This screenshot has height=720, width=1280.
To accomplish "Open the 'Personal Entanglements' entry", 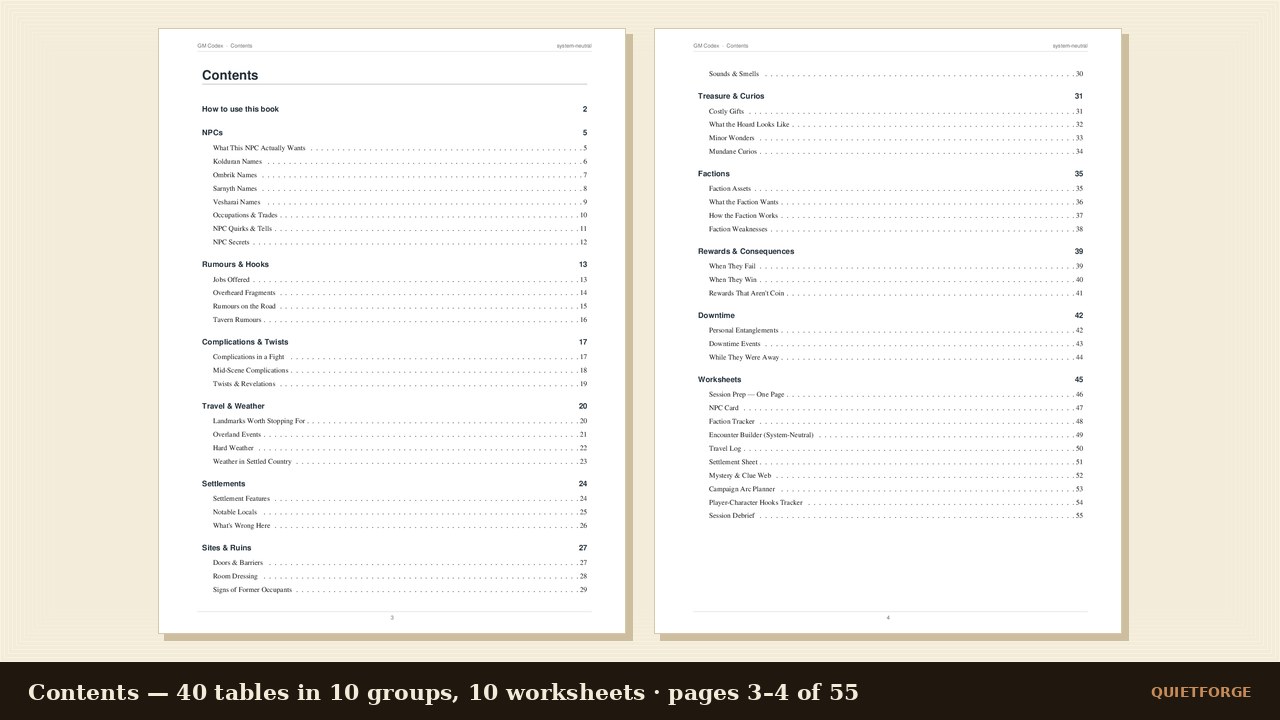I will coord(896,330).
